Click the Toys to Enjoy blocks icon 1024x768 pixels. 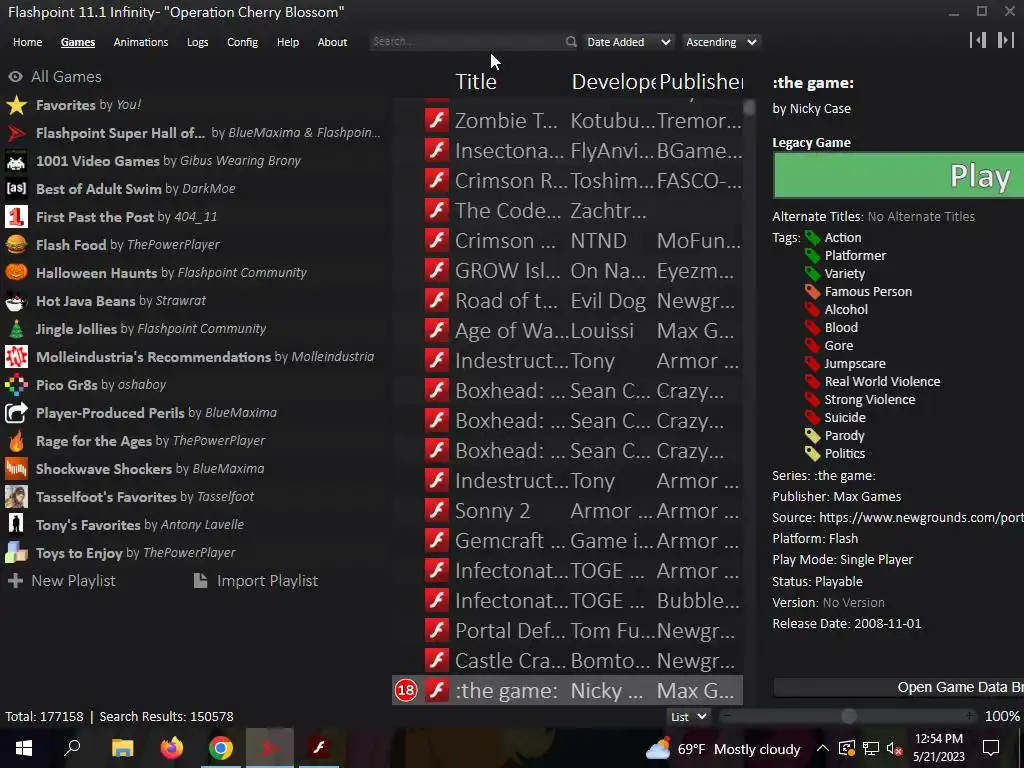coord(16,553)
